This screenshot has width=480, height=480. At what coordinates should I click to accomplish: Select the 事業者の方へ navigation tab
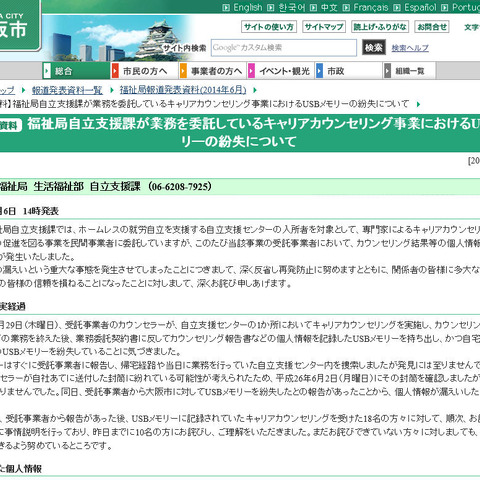click(x=213, y=71)
